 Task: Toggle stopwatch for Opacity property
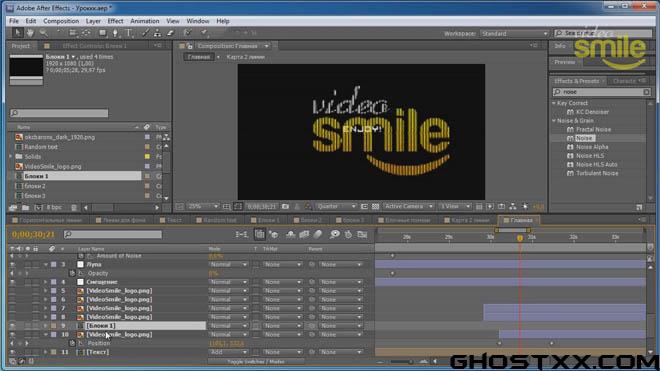[x=72, y=273]
